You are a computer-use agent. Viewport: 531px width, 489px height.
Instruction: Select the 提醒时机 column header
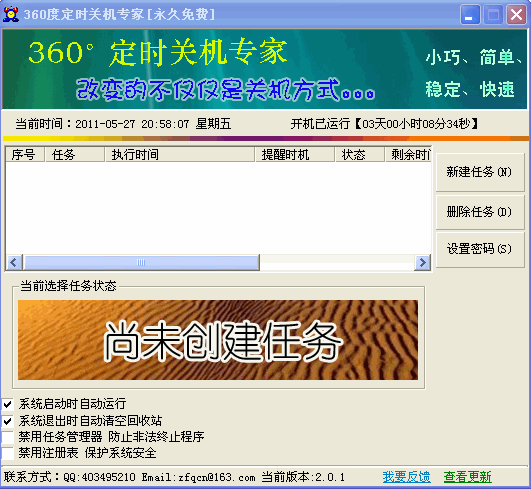pyautogui.click(x=295, y=155)
